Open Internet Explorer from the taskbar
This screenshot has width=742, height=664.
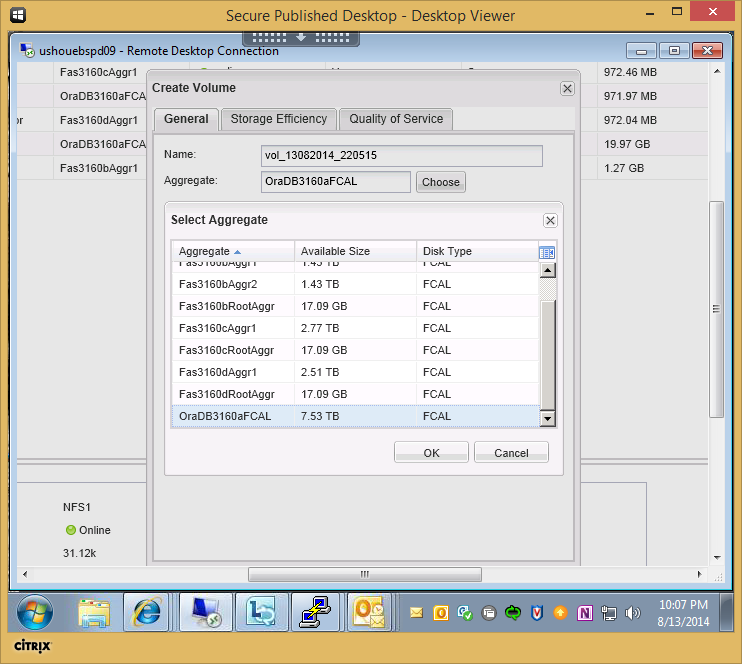tap(146, 612)
